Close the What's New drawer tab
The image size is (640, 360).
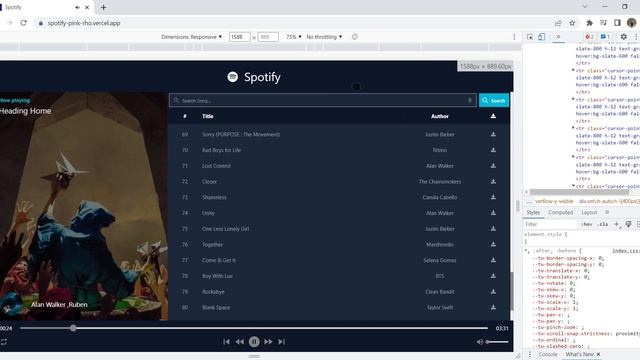[x=598, y=354]
